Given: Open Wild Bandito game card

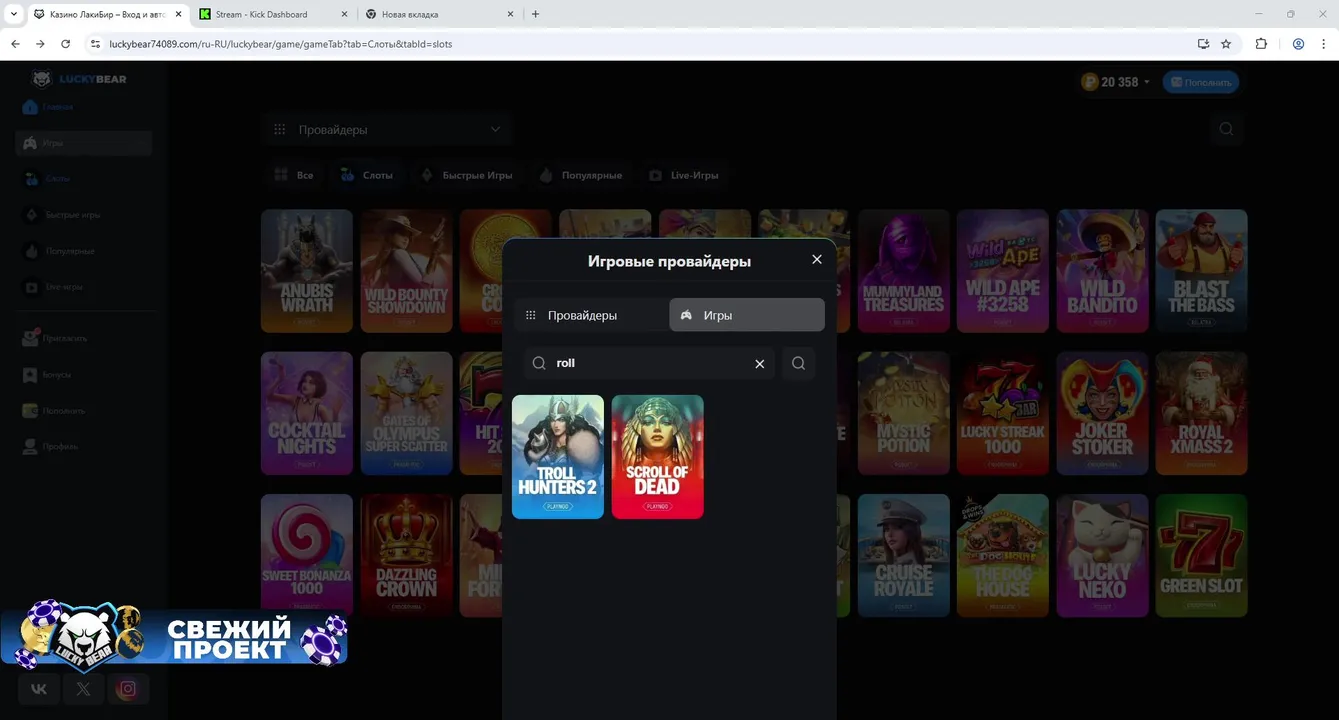Looking at the screenshot, I should (1102, 270).
